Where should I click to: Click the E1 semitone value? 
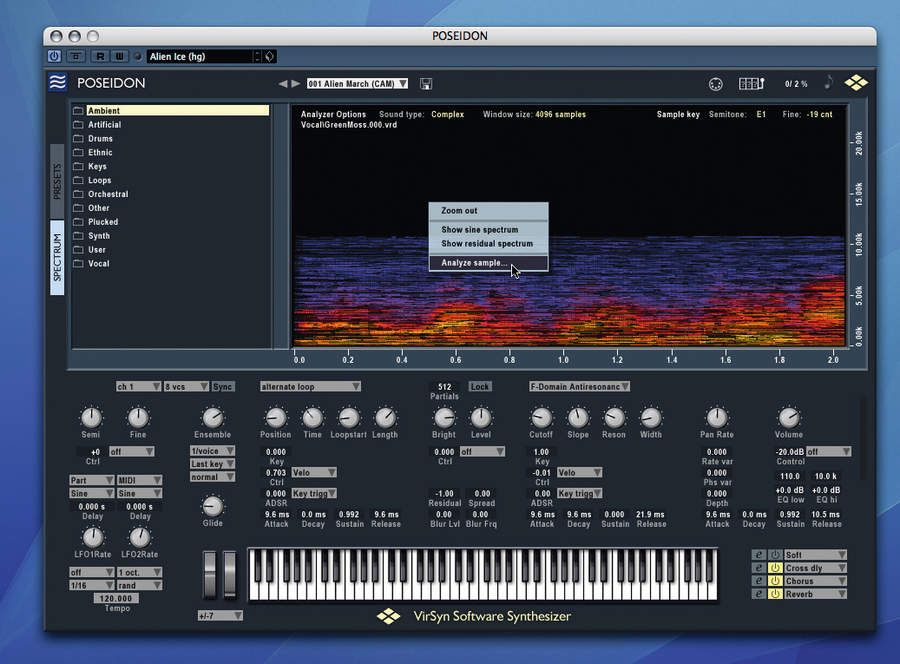(x=761, y=114)
